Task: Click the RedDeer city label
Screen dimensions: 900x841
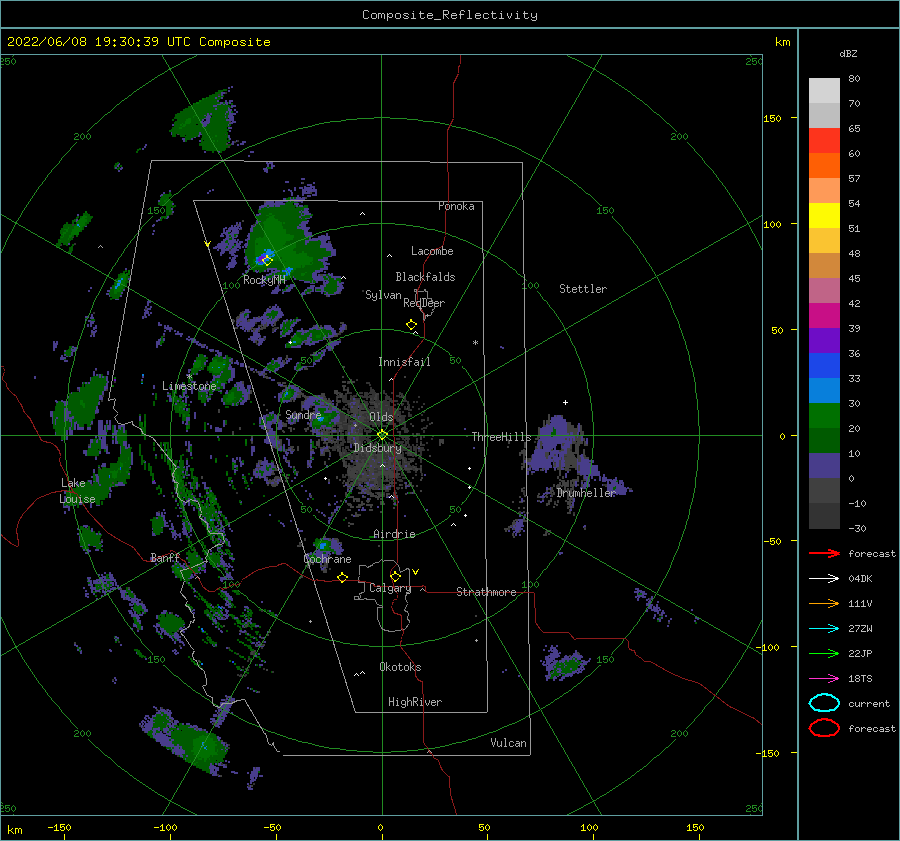Action: tap(424, 303)
